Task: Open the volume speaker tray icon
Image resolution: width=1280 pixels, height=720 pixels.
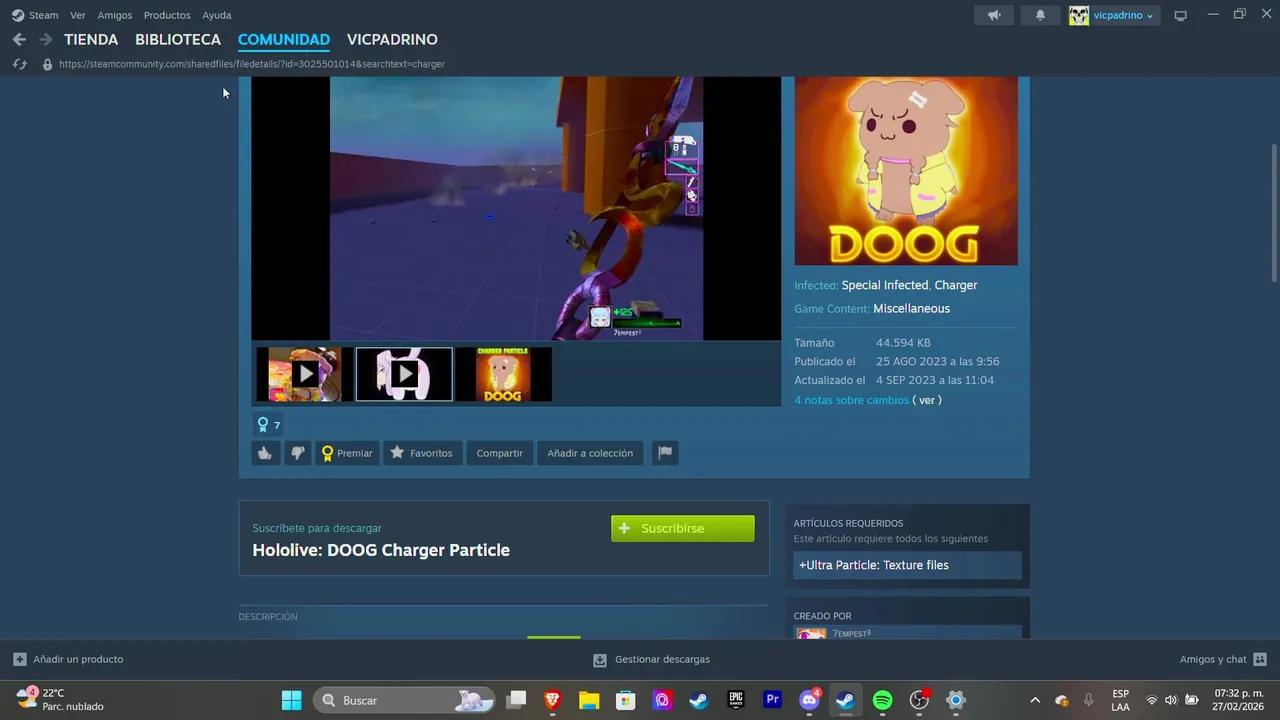Action: [x=1171, y=700]
